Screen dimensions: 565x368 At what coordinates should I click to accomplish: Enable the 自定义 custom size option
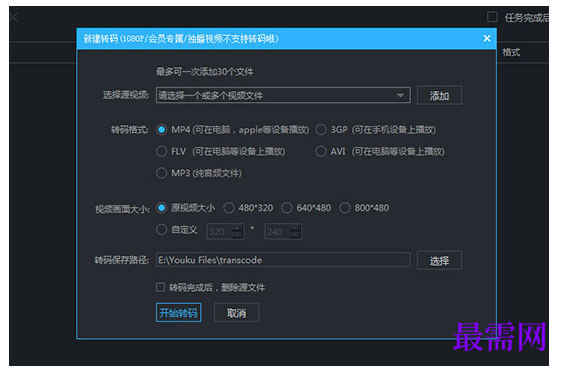[x=161, y=230]
